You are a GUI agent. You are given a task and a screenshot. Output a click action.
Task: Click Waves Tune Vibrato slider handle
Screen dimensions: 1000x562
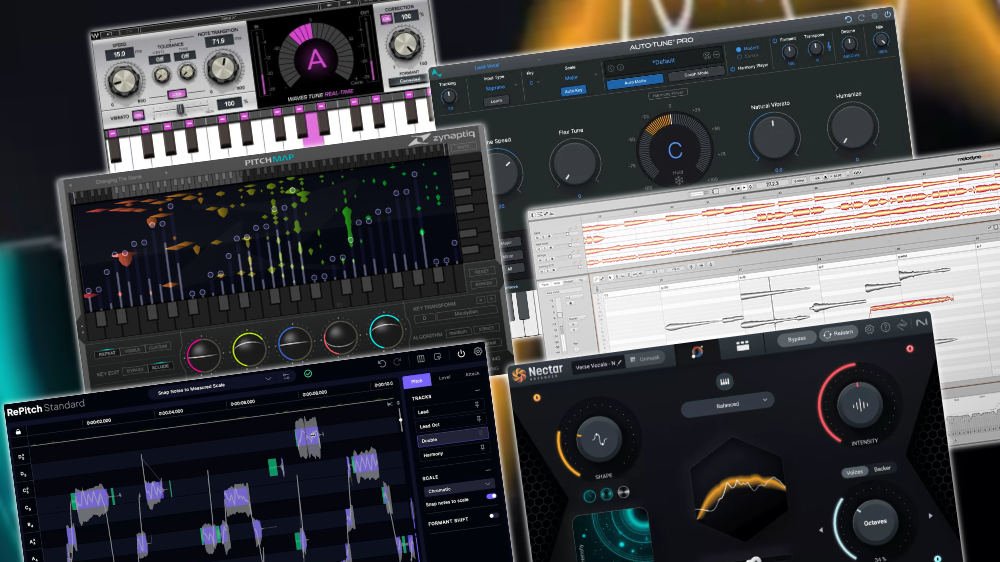pos(181,110)
